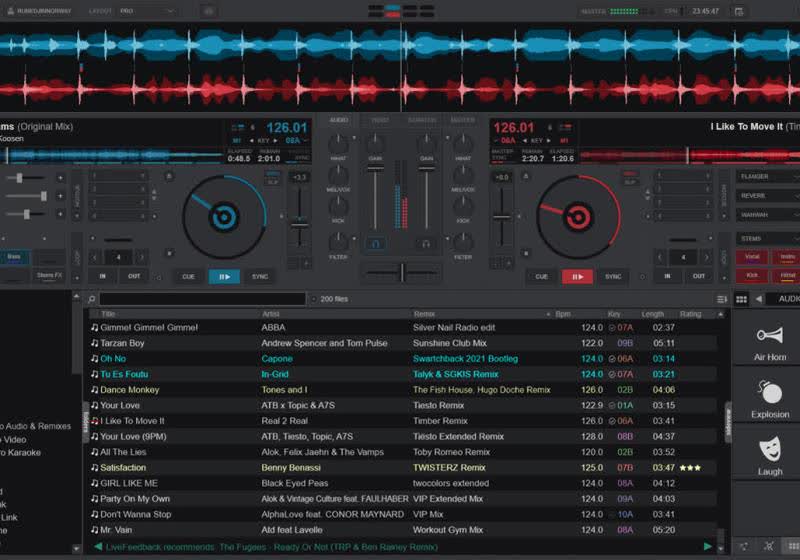Open the STEMS pad page dropdown

pos(767,238)
